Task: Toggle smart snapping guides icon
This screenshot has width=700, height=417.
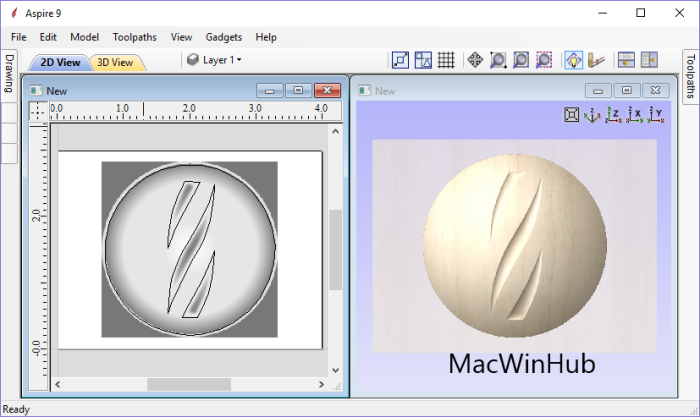Action: tap(423, 60)
